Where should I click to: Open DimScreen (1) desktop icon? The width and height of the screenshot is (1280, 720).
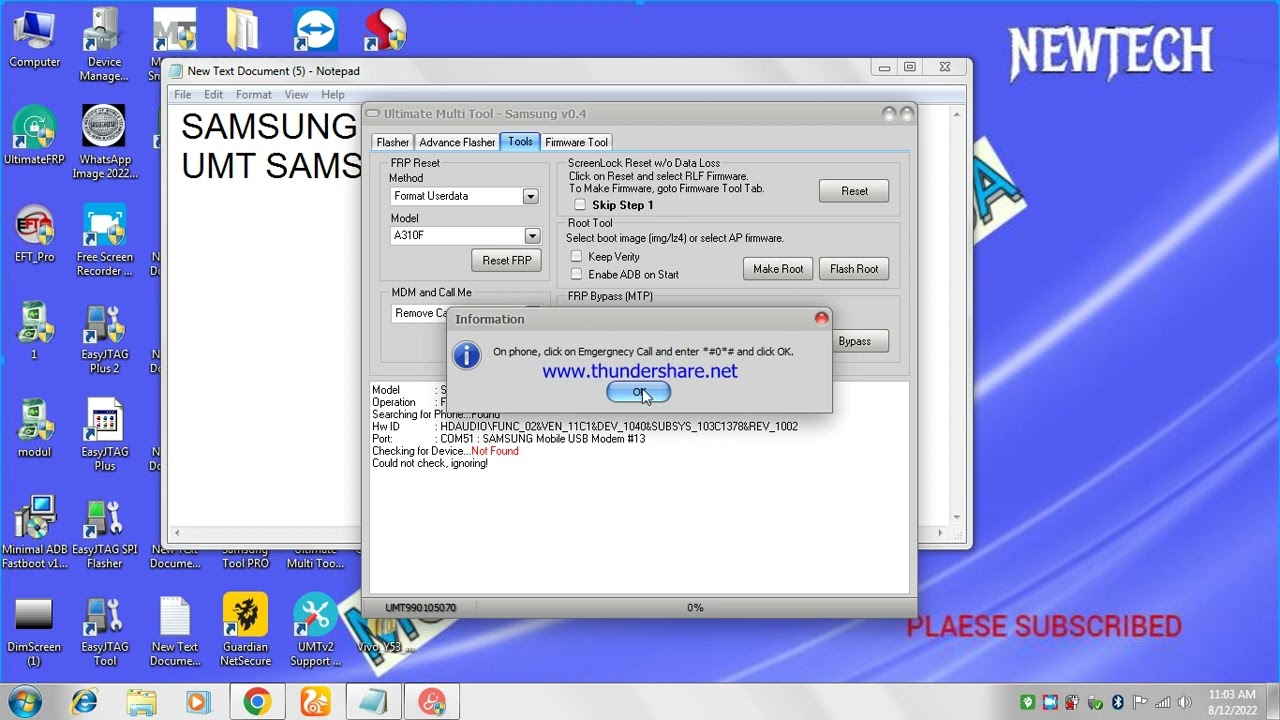coord(35,631)
